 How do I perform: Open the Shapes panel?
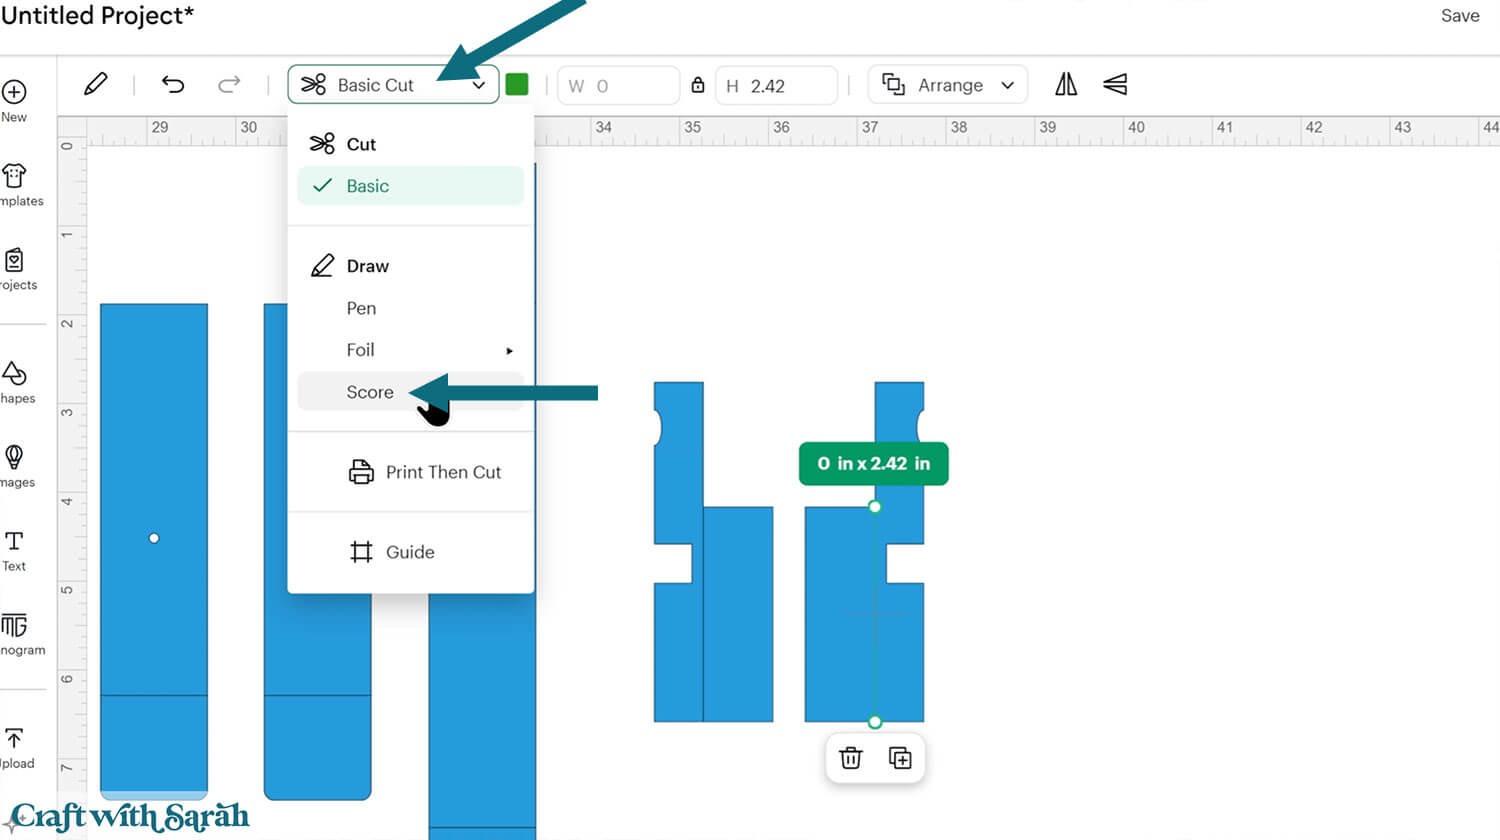(x=14, y=374)
